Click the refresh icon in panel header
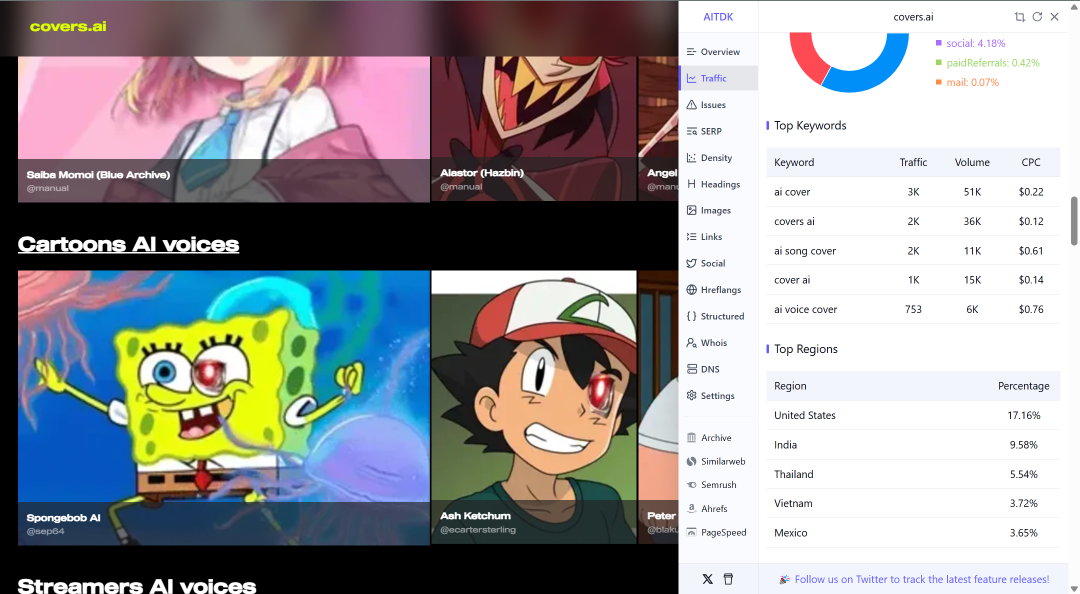The image size is (1080, 594). [1037, 17]
